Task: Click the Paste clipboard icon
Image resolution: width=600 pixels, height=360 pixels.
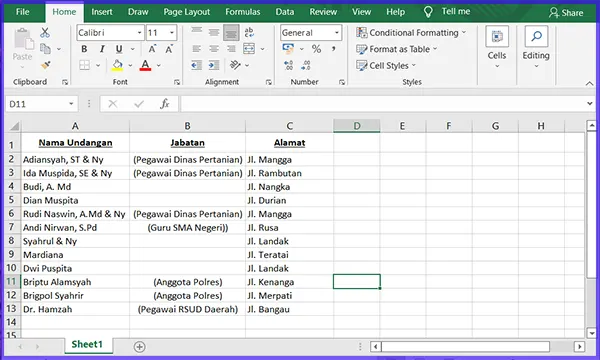Action: point(23,39)
